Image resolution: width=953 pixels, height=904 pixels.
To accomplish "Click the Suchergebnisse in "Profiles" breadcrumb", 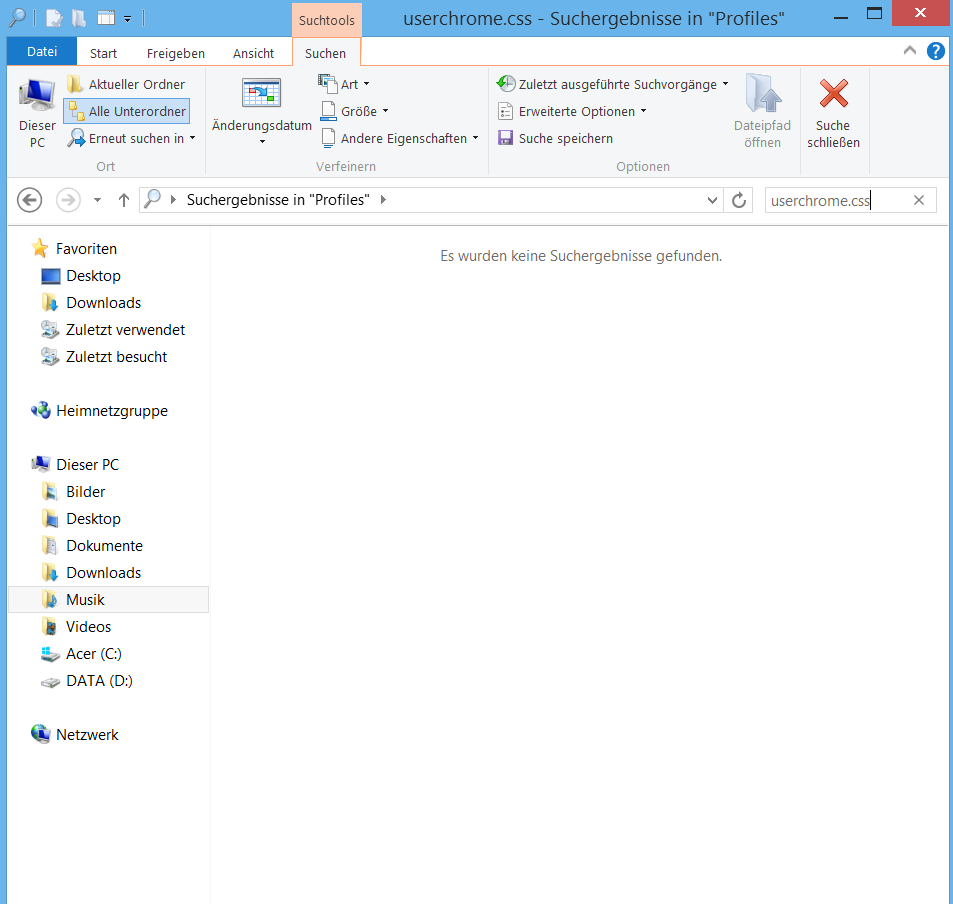I will (278, 200).
